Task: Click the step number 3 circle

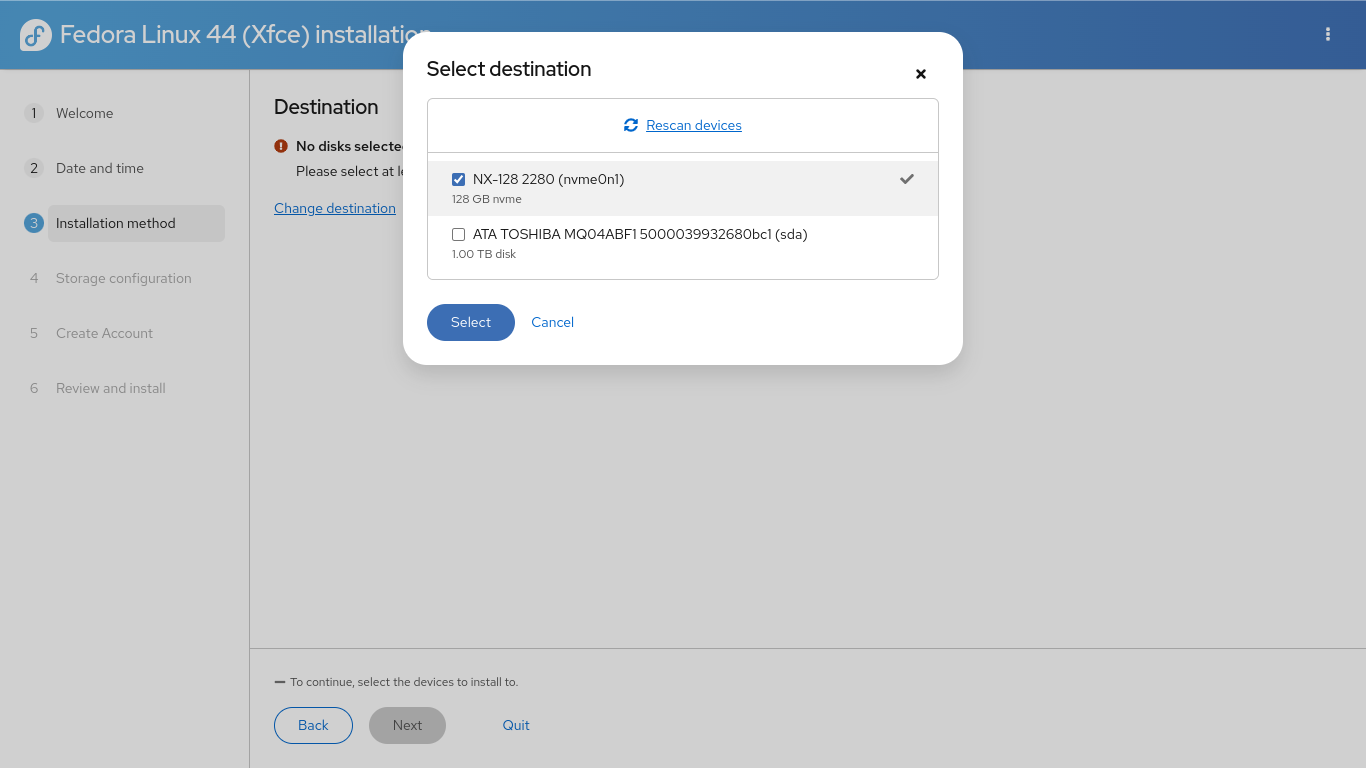Action: 34,223
